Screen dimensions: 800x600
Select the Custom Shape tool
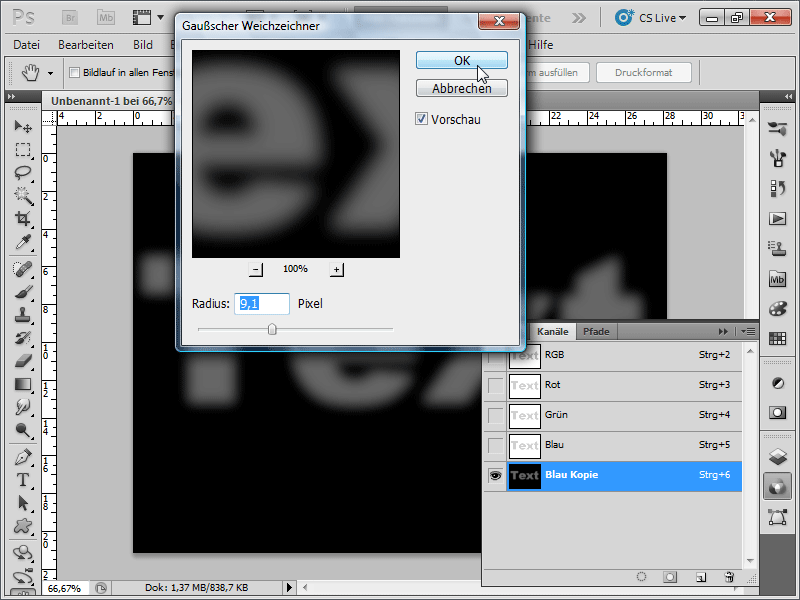(x=23, y=526)
